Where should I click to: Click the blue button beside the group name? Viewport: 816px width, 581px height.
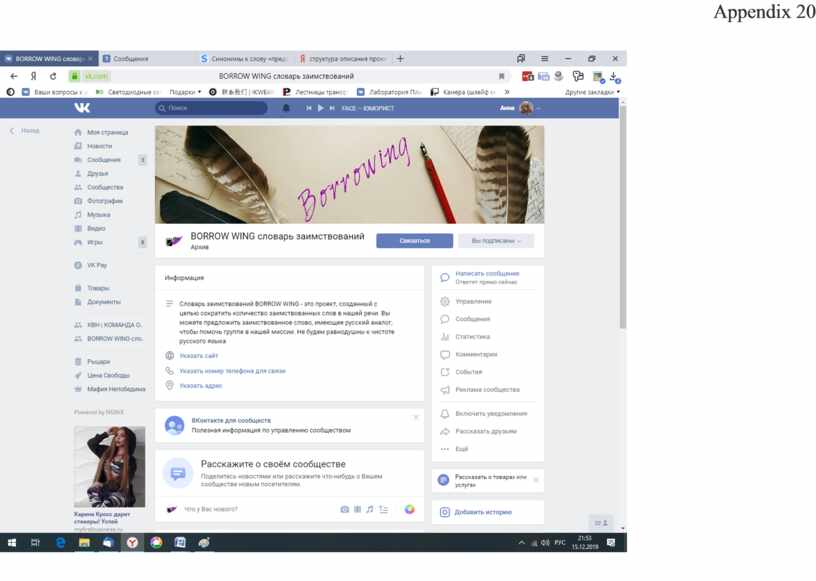point(414,241)
